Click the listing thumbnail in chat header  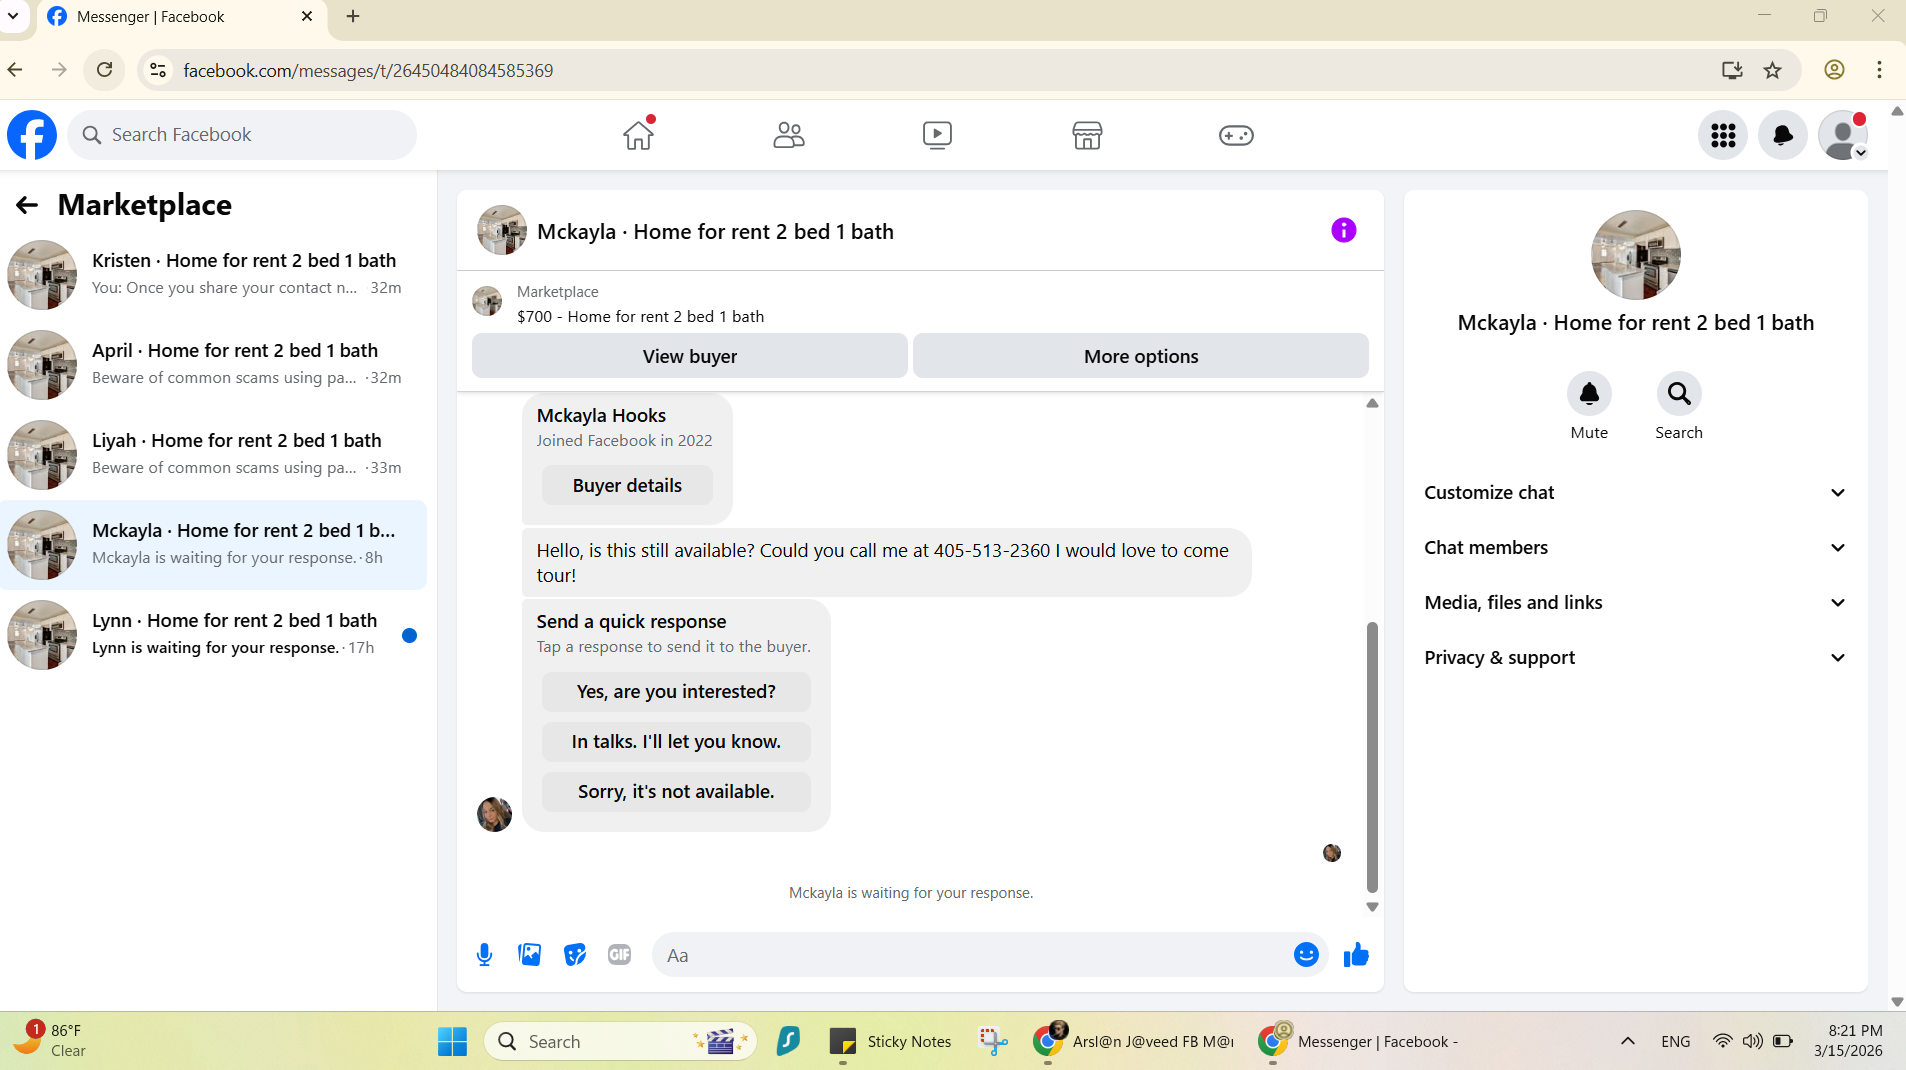tap(502, 231)
